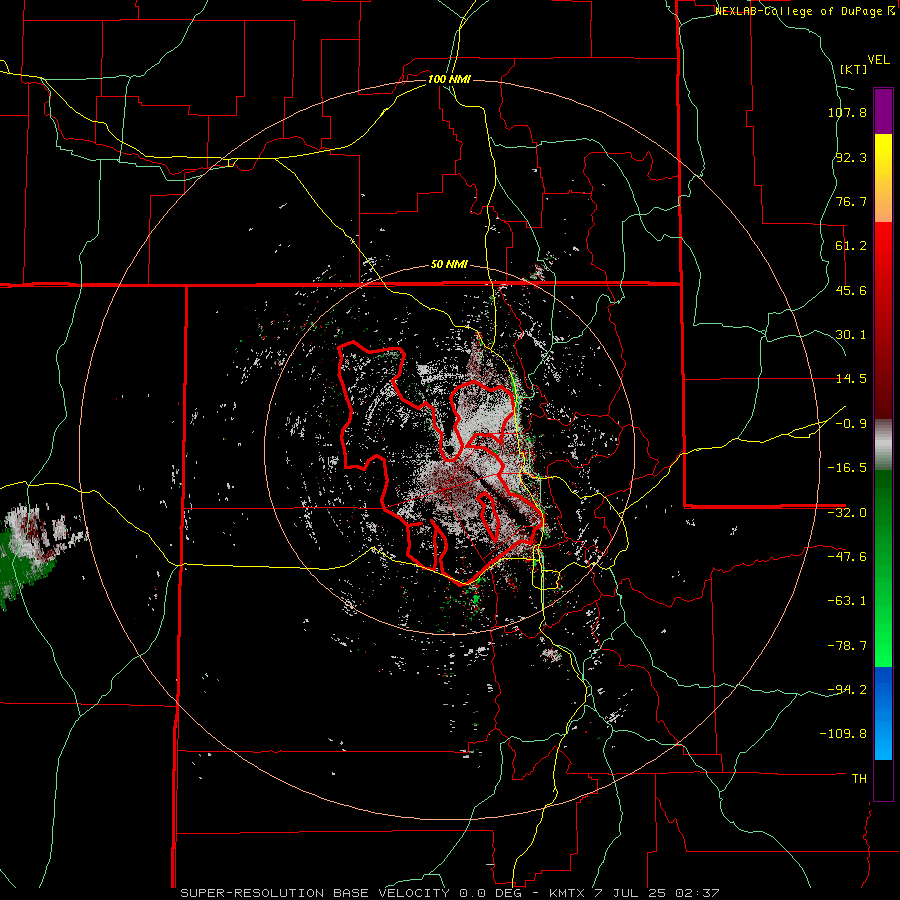Viewport: 900px width, 900px height.
Task: Click the [KT] units label
Action: (x=854, y=69)
